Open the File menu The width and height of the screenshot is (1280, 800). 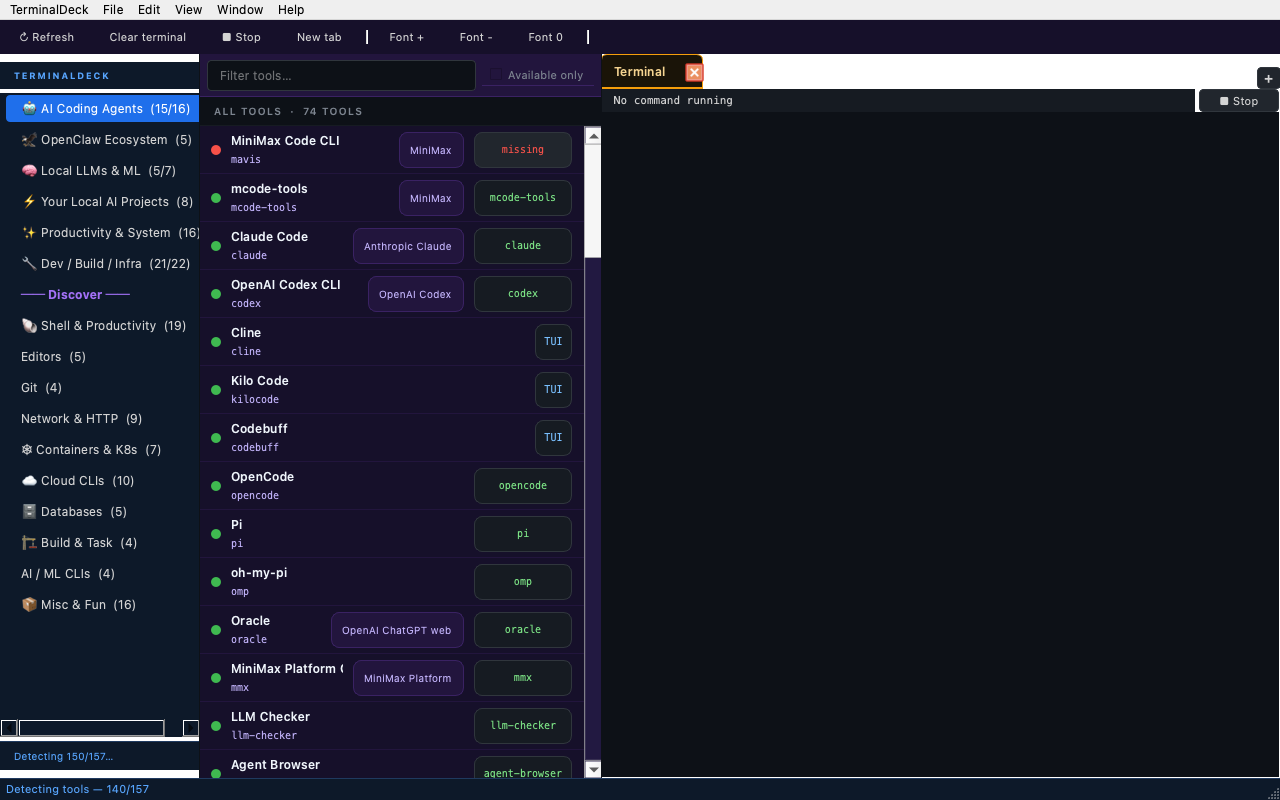[113, 10]
